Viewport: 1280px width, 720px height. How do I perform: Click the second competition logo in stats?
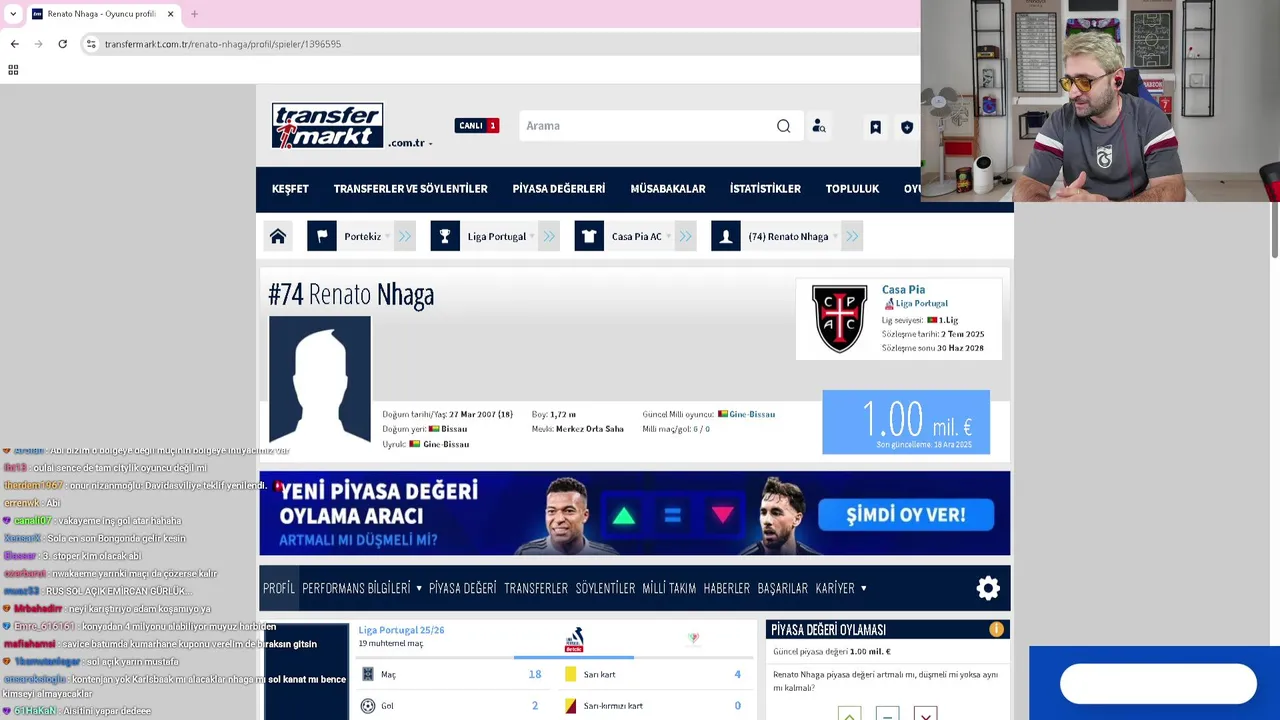tap(693, 638)
